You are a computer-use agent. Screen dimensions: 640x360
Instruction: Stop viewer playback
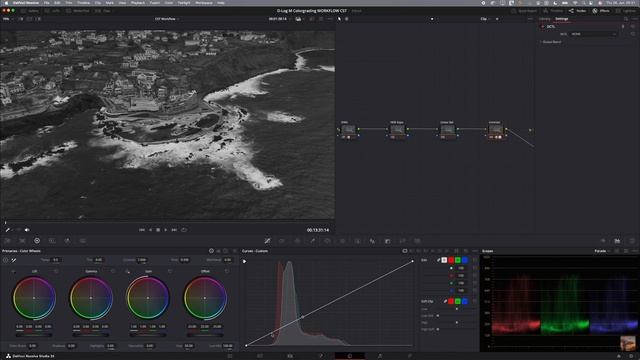158,230
